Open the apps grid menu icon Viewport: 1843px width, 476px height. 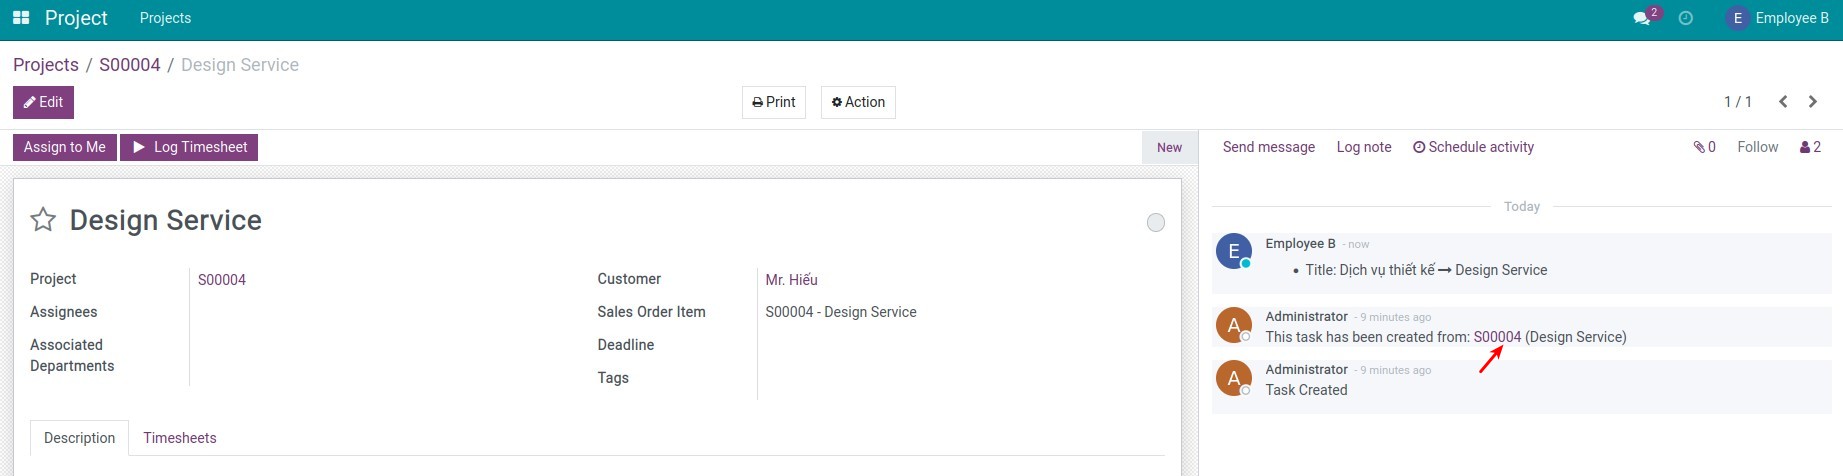click(21, 18)
